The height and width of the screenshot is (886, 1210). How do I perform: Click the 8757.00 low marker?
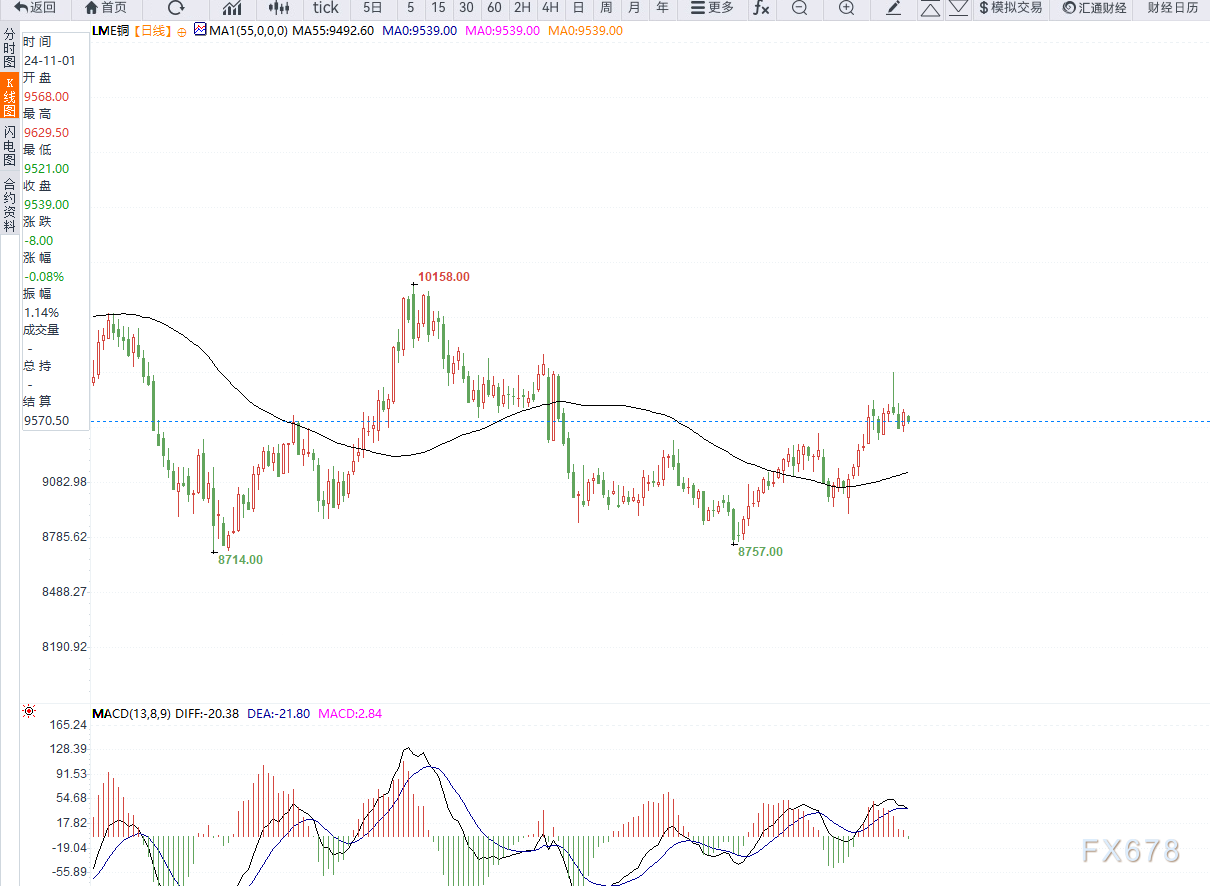(x=760, y=552)
